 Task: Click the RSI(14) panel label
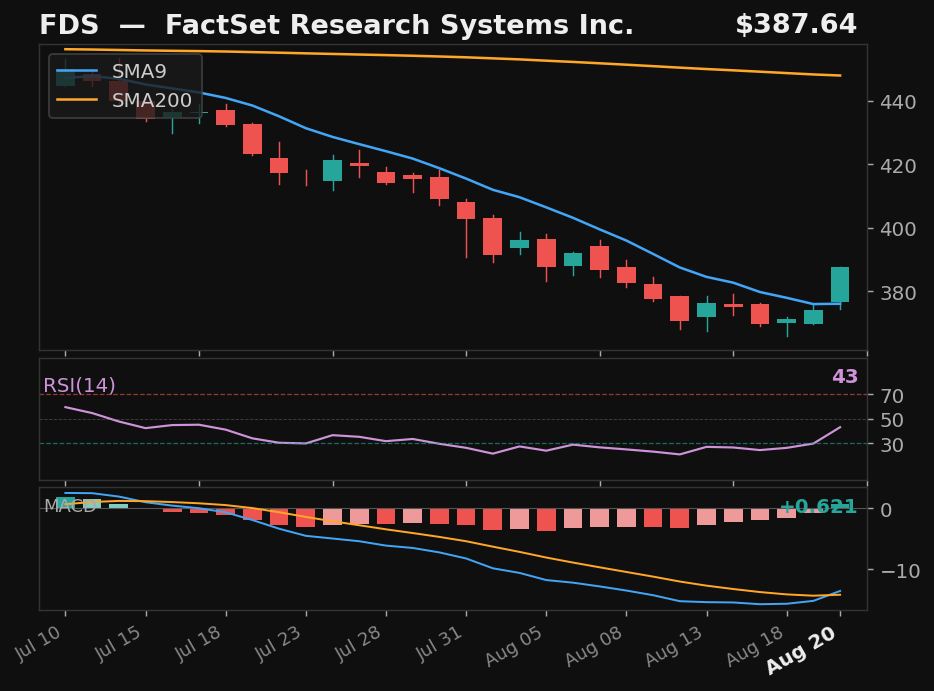pyautogui.click(x=79, y=385)
